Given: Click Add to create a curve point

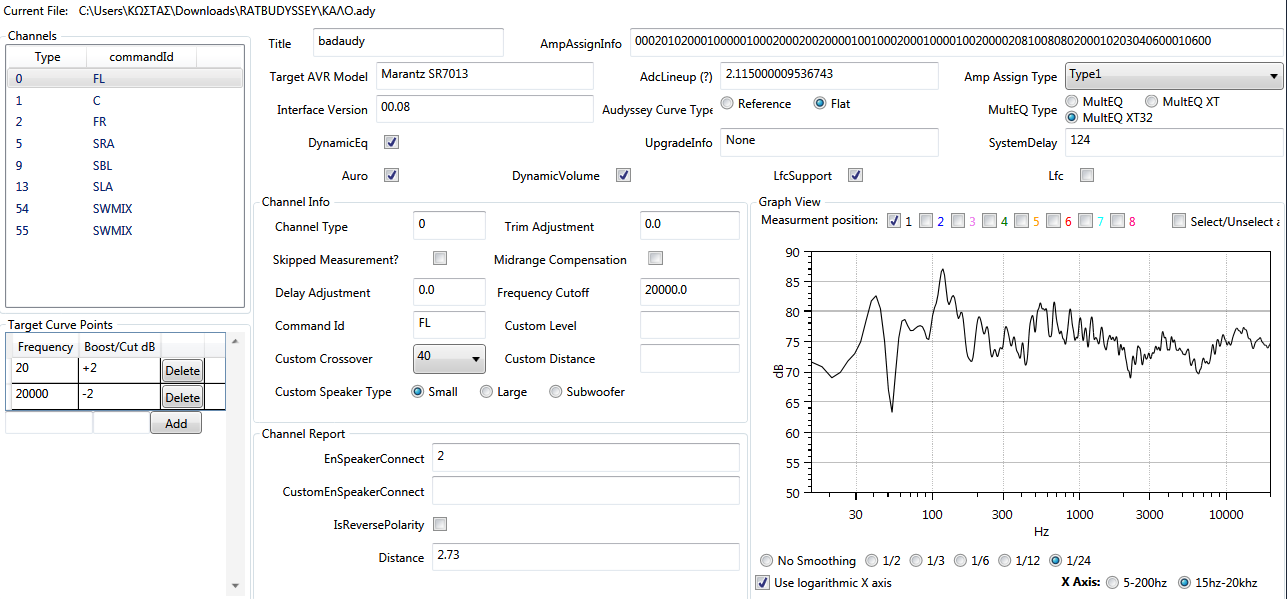Looking at the screenshot, I should [x=175, y=424].
